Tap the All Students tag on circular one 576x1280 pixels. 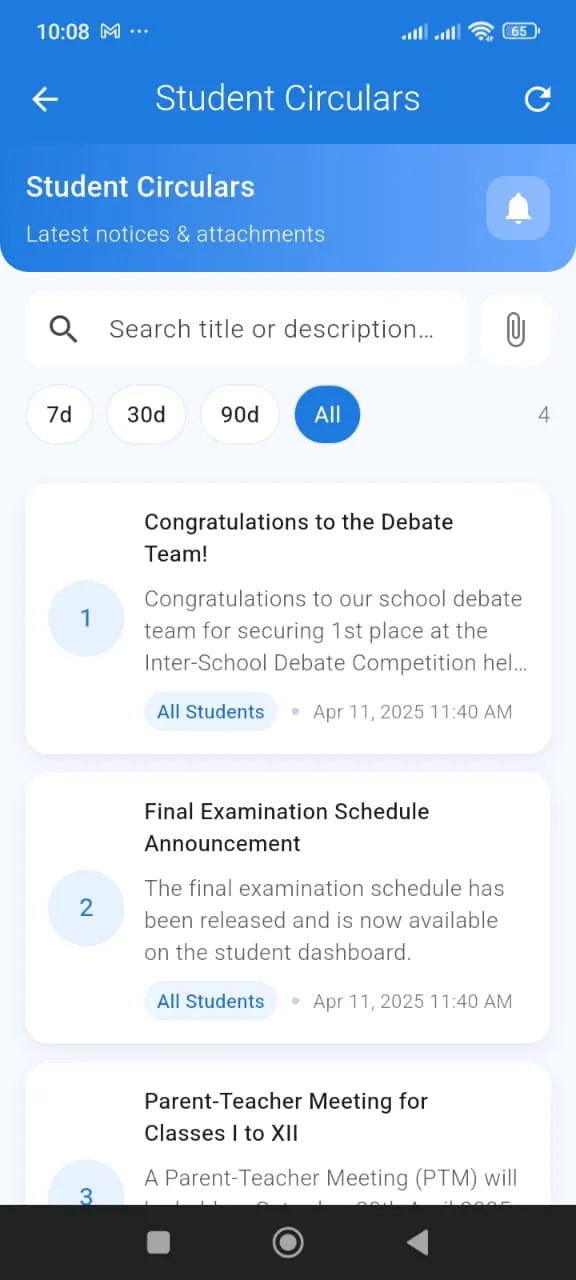[210, 711]
